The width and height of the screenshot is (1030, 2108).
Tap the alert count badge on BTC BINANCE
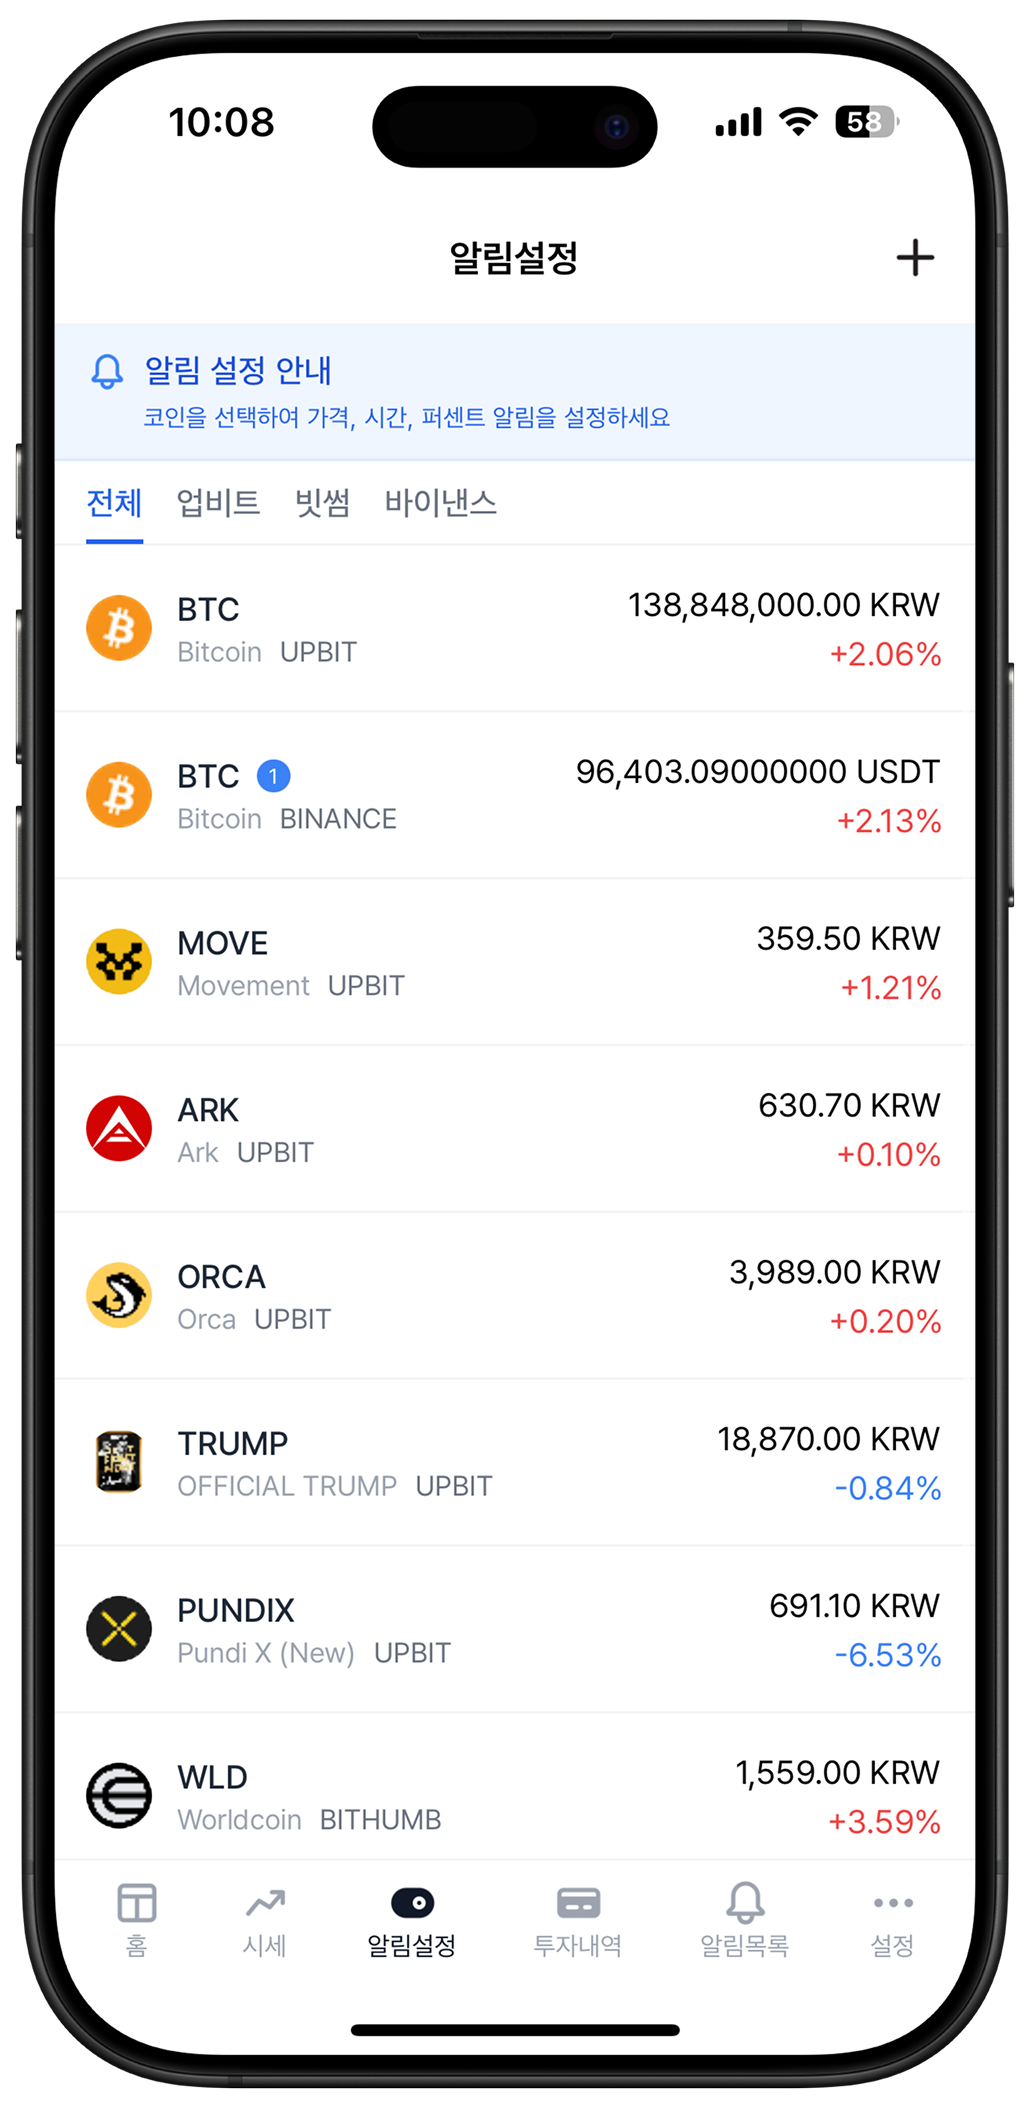[x=273, y=776]
